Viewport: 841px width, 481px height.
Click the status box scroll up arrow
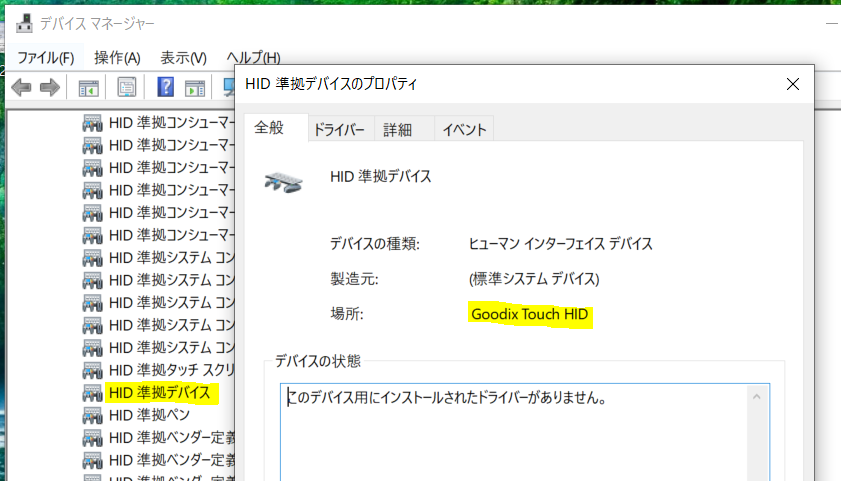[757, 397]
